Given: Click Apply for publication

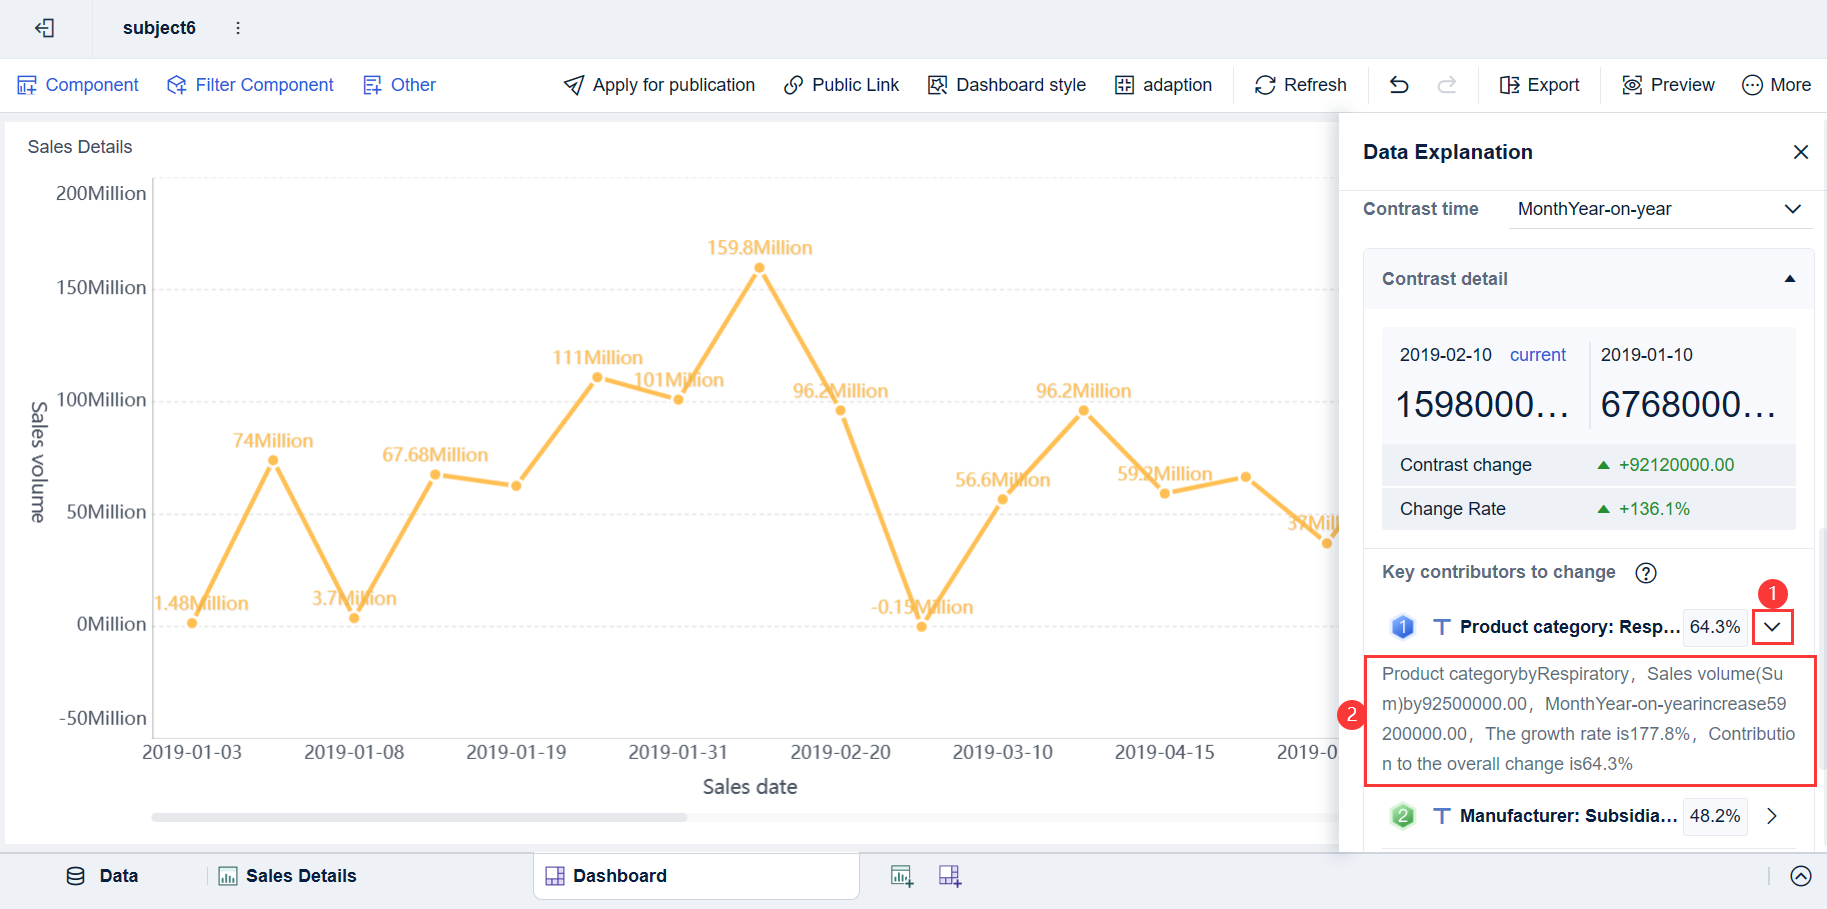Looking at the screenshot, I should [x=659, y=85].
